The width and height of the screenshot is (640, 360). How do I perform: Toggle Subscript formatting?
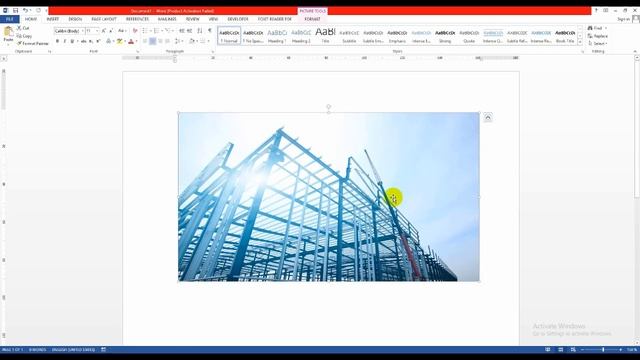91,41
